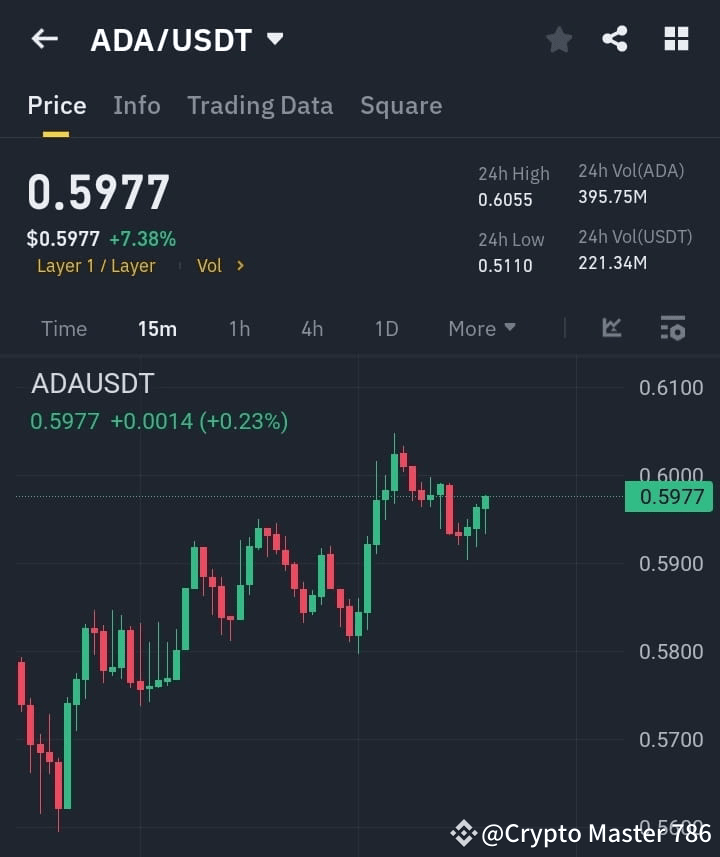This screenshot has width=720, height=857.
Task: Open the Square tab
Action: pyautogui.click(x=401, y=105)
